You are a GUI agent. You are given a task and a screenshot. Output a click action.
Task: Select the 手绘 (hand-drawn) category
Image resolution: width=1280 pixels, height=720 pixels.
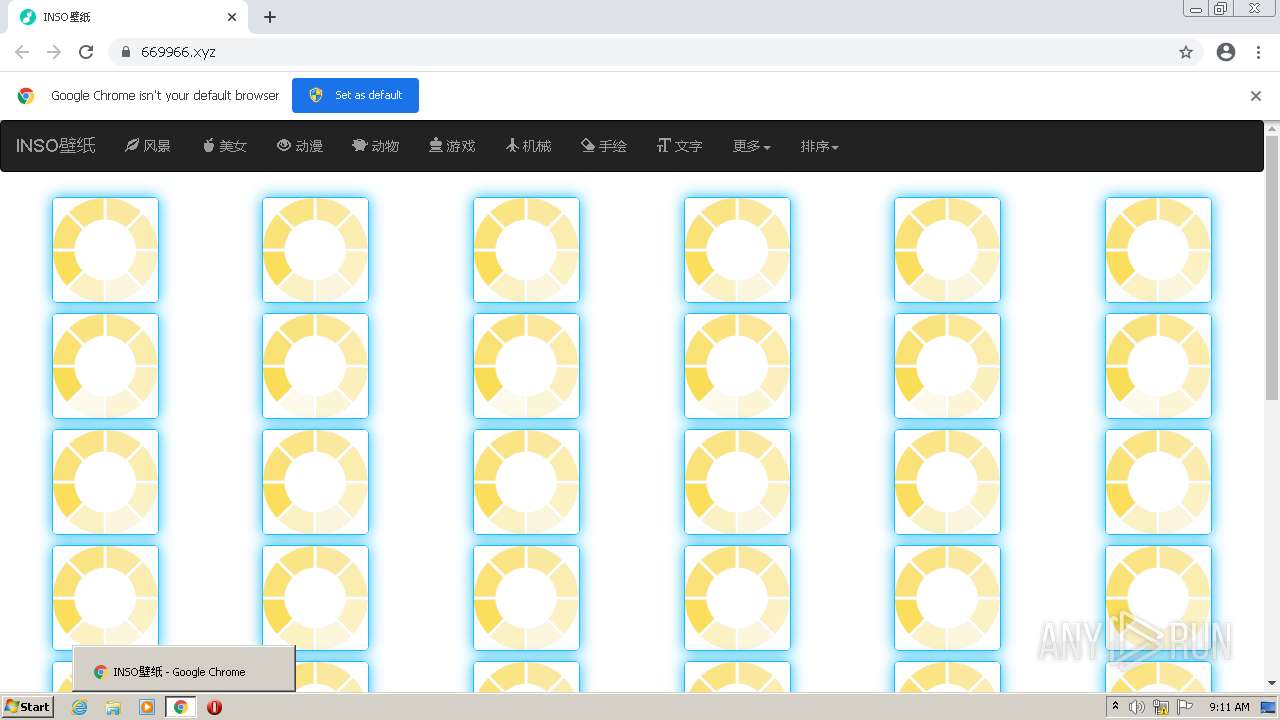coord(604,146)
